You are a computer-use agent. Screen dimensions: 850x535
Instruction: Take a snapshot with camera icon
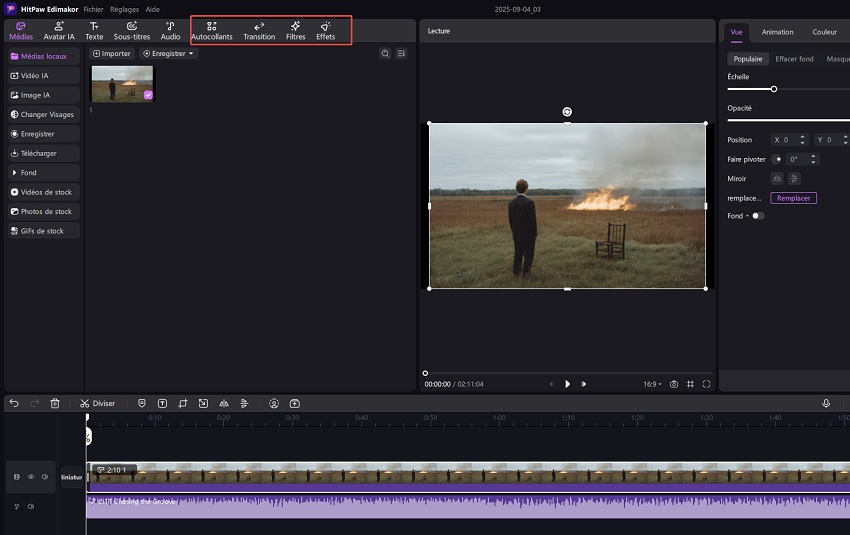674,384
